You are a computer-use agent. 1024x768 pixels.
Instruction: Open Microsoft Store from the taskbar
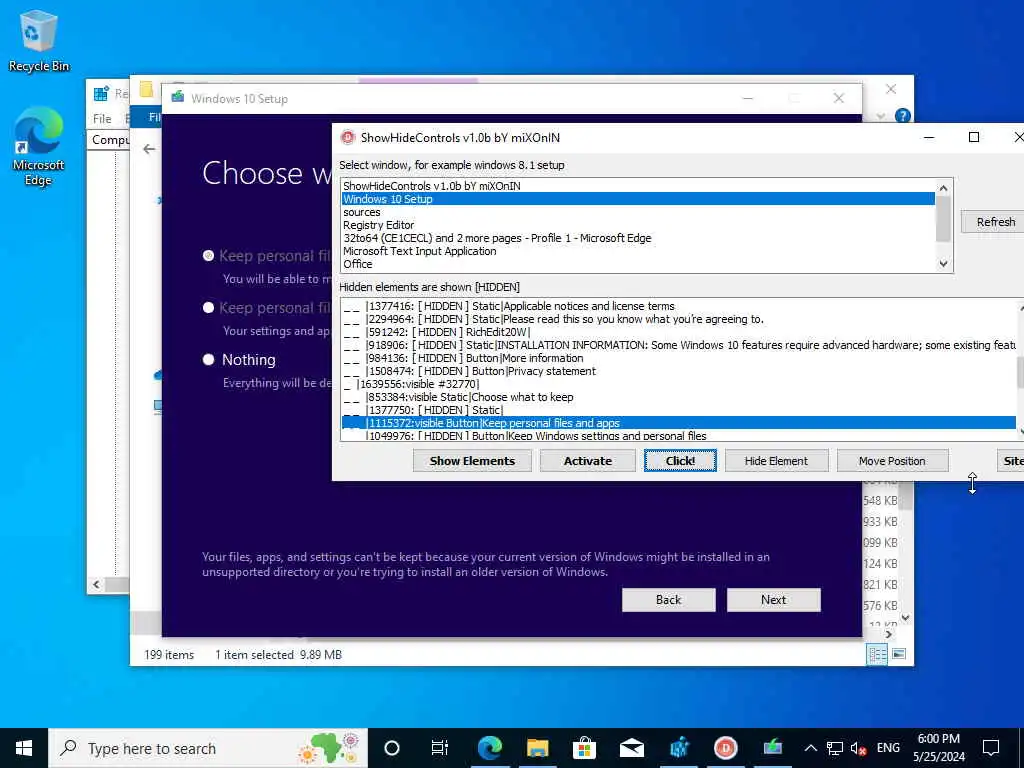584,748
